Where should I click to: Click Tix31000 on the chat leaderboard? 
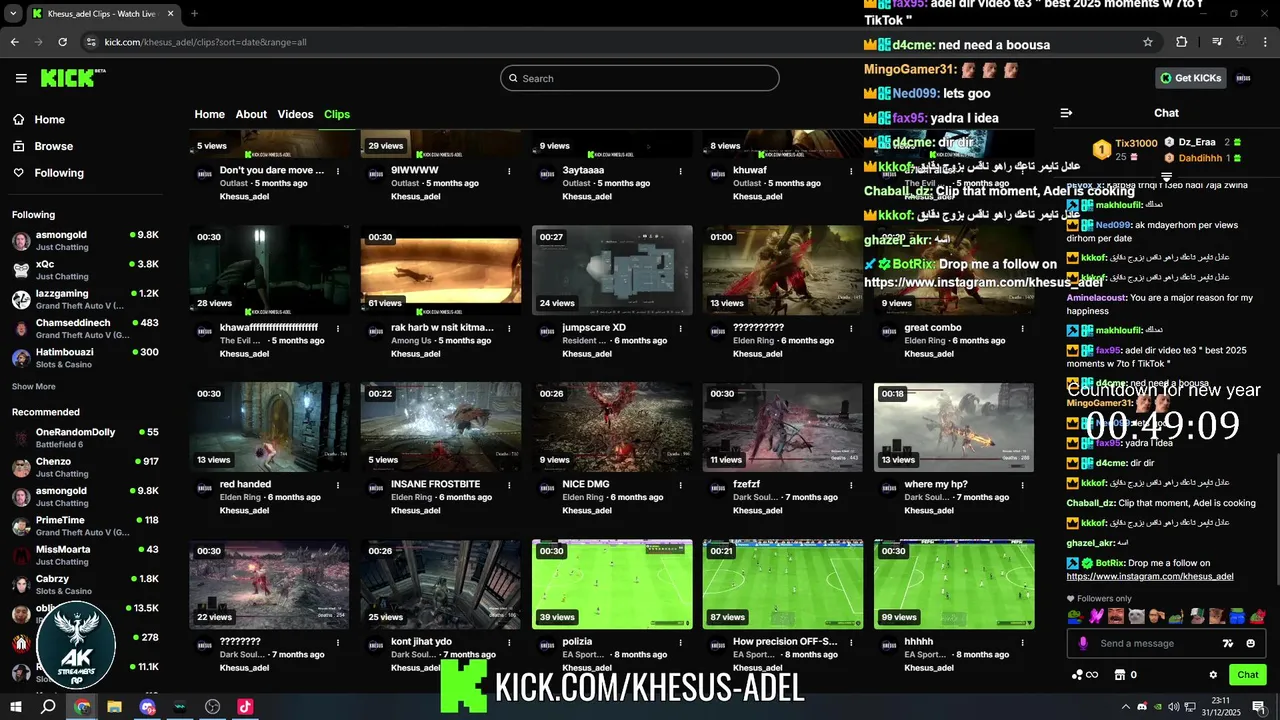click(1136, 144)
